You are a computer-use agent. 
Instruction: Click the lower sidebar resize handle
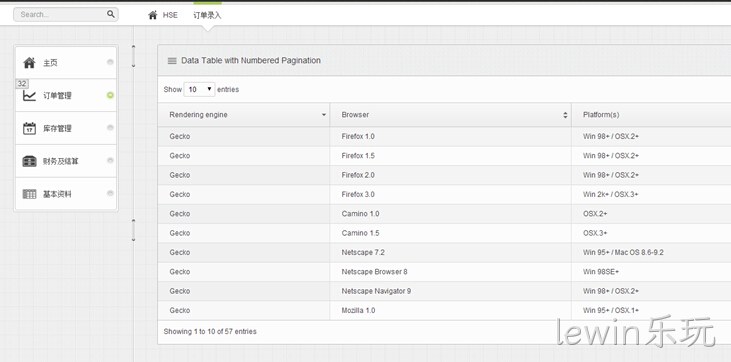tap(133, 230)
